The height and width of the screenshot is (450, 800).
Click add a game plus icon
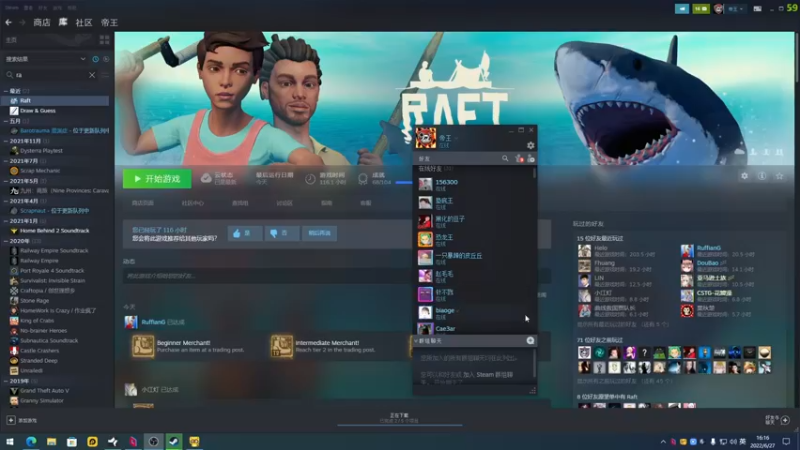pyautogui.click(x=11, y=420)
